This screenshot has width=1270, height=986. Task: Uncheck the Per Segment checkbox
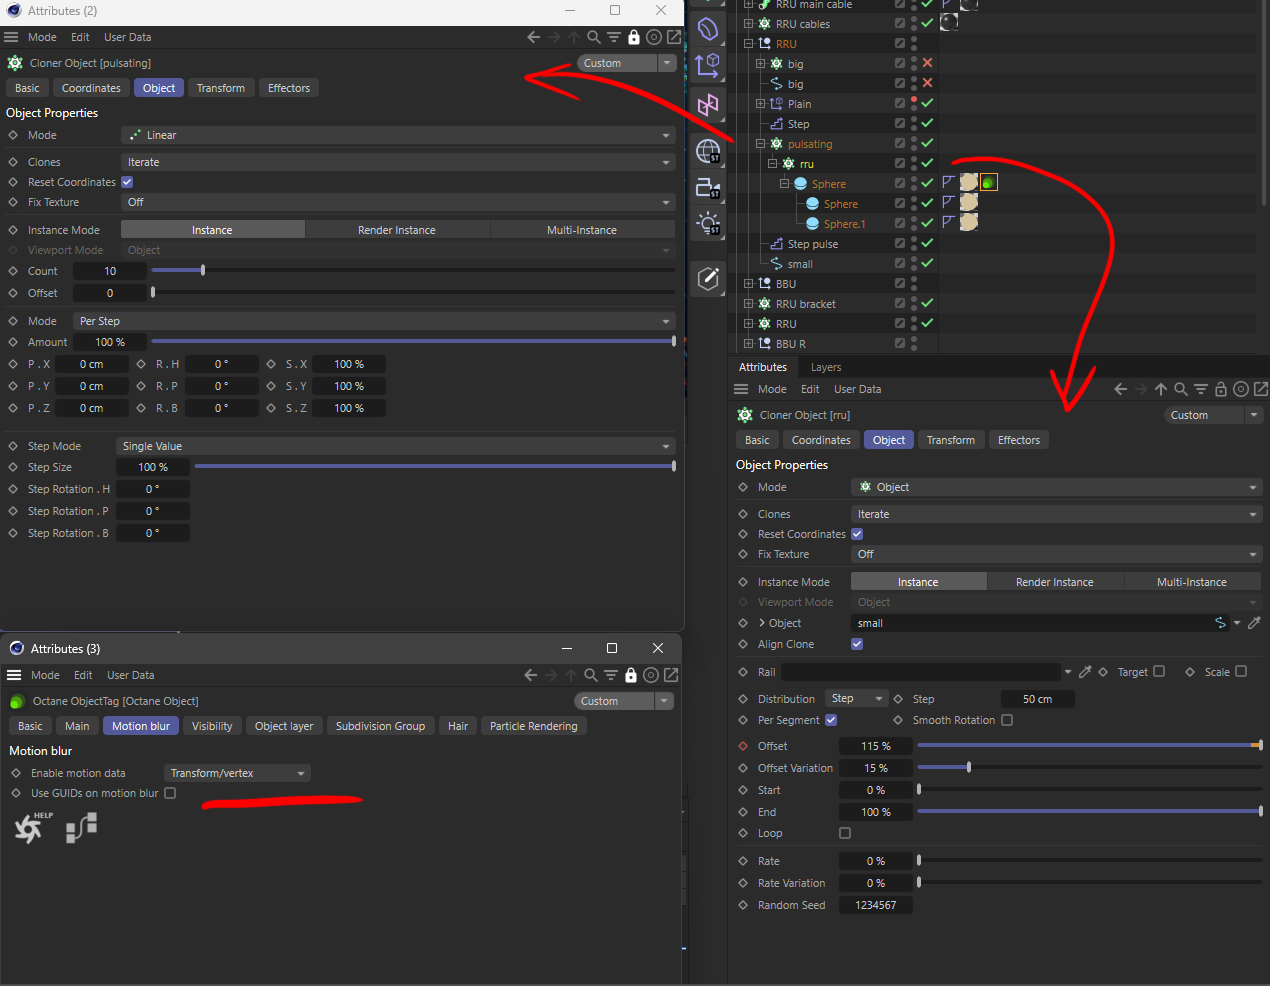pos(831,720)
